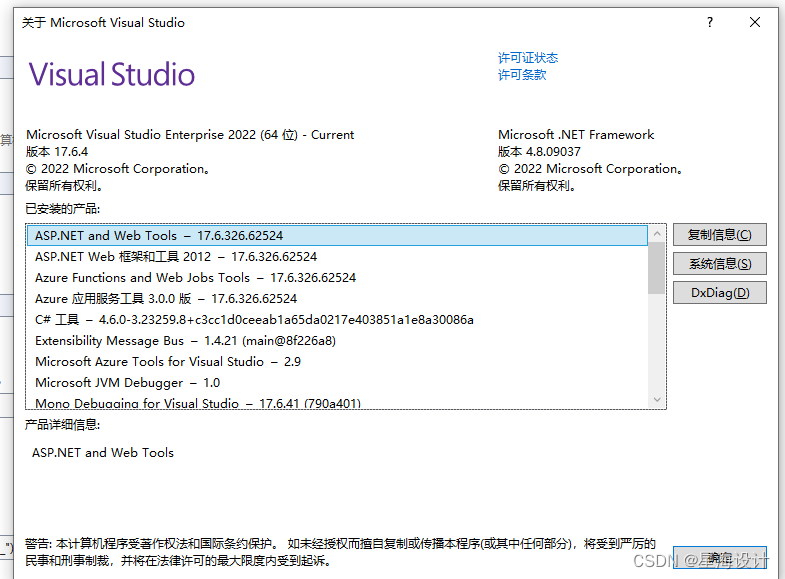Click the installed products scrollbar thumb
This screenshot has height=579, width=785.
(x=656, y=268)
